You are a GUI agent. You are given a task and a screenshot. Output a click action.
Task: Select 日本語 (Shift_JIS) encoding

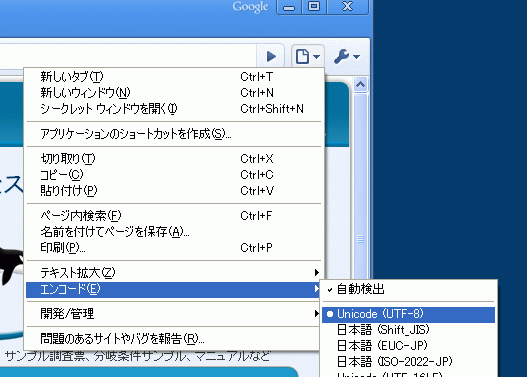tap(408, 330)
